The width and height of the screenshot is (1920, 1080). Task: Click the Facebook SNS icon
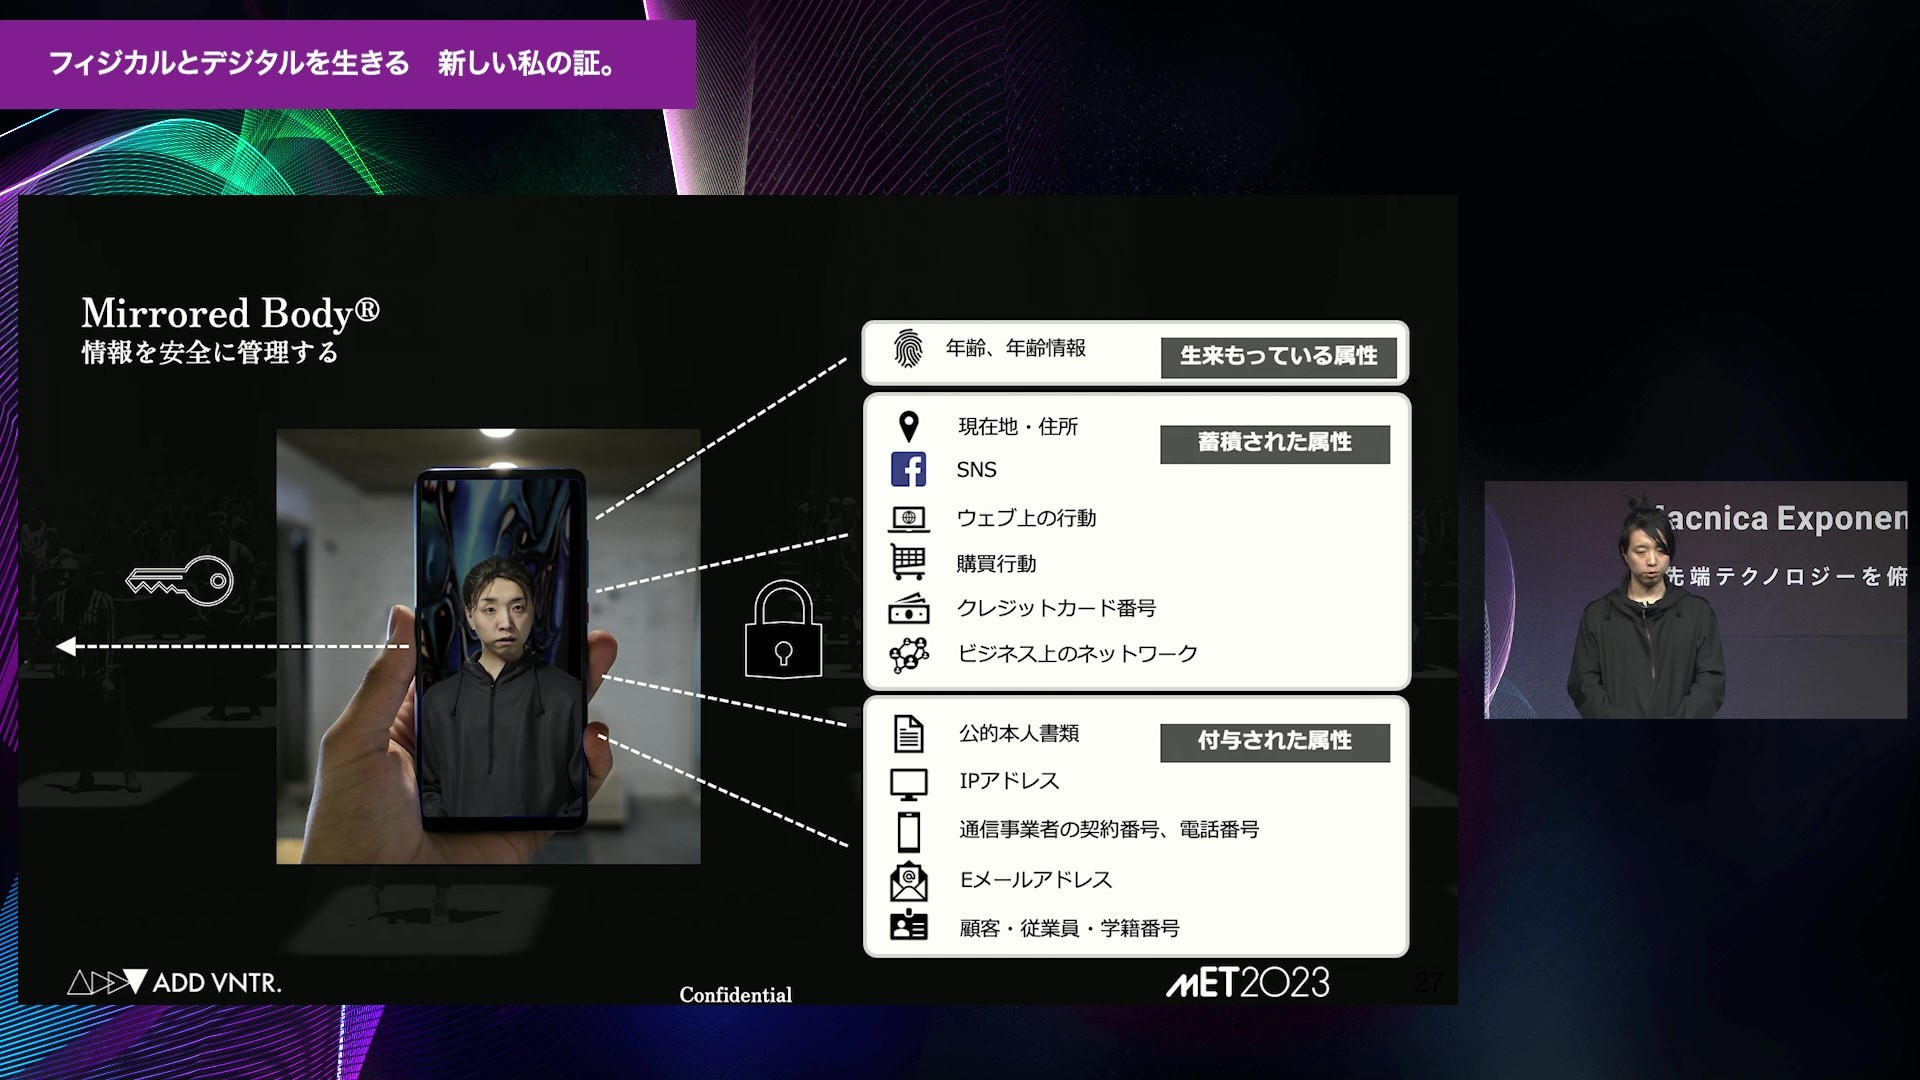(x=908, y=469)
